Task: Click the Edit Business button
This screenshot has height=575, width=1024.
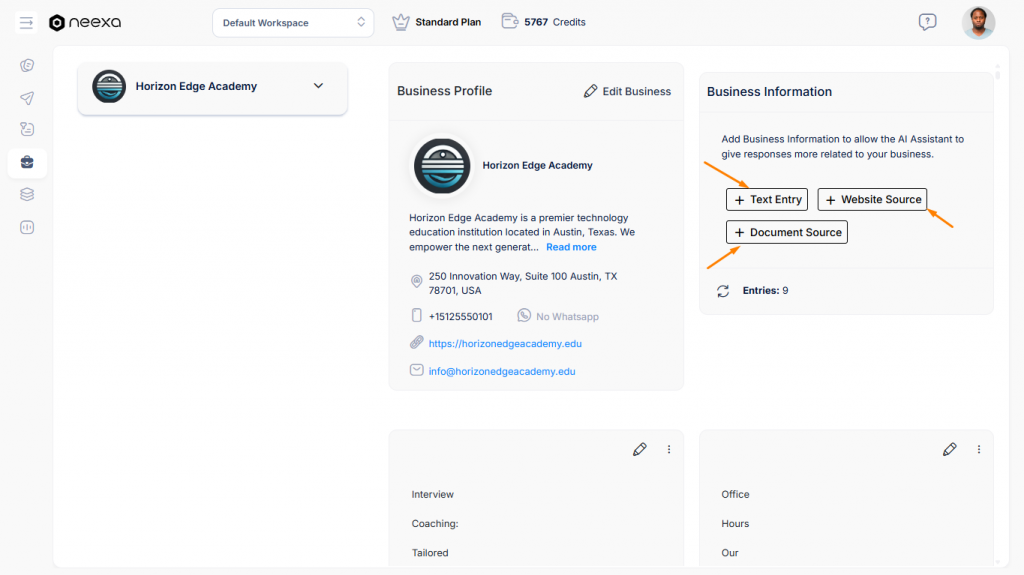Action: 627,91
